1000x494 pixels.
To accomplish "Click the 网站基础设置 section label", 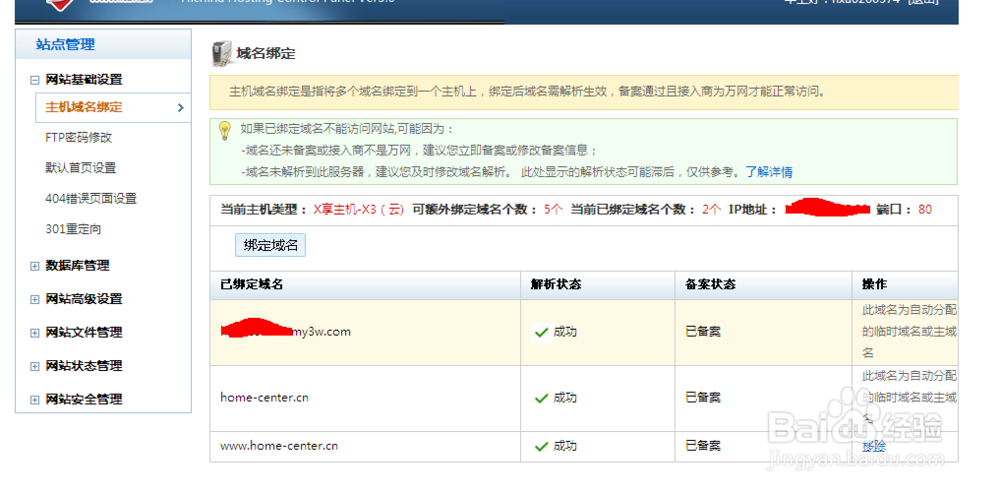I will coord(84,80).
